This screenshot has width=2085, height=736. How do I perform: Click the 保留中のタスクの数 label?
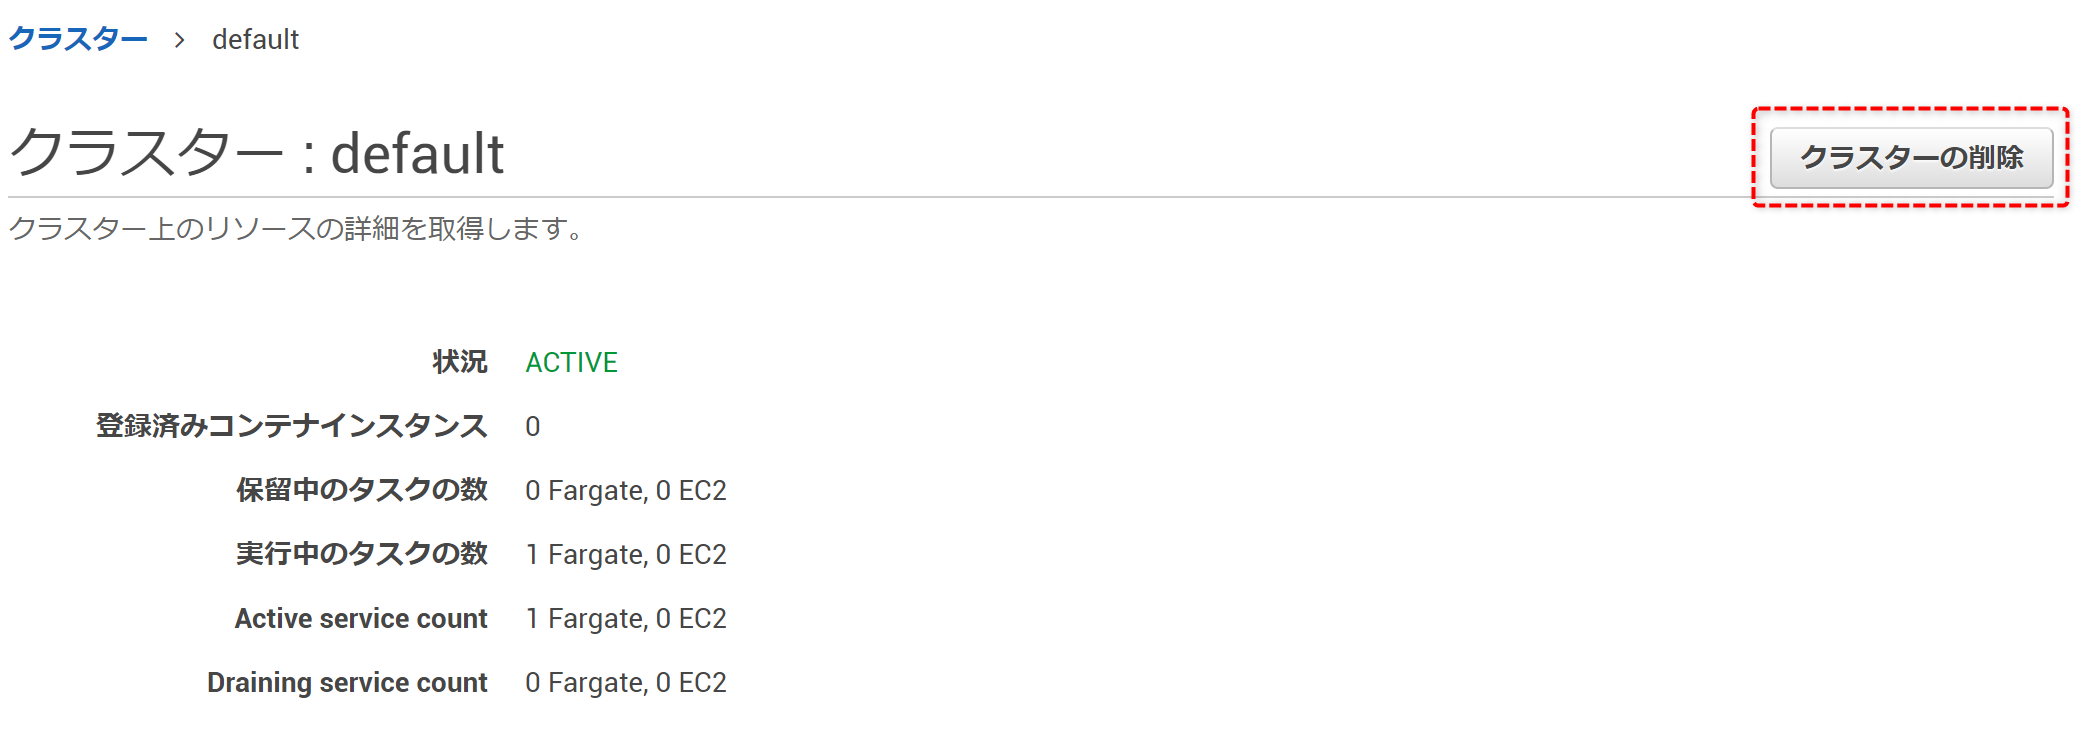pyautogui.click(x=361, y=490)
